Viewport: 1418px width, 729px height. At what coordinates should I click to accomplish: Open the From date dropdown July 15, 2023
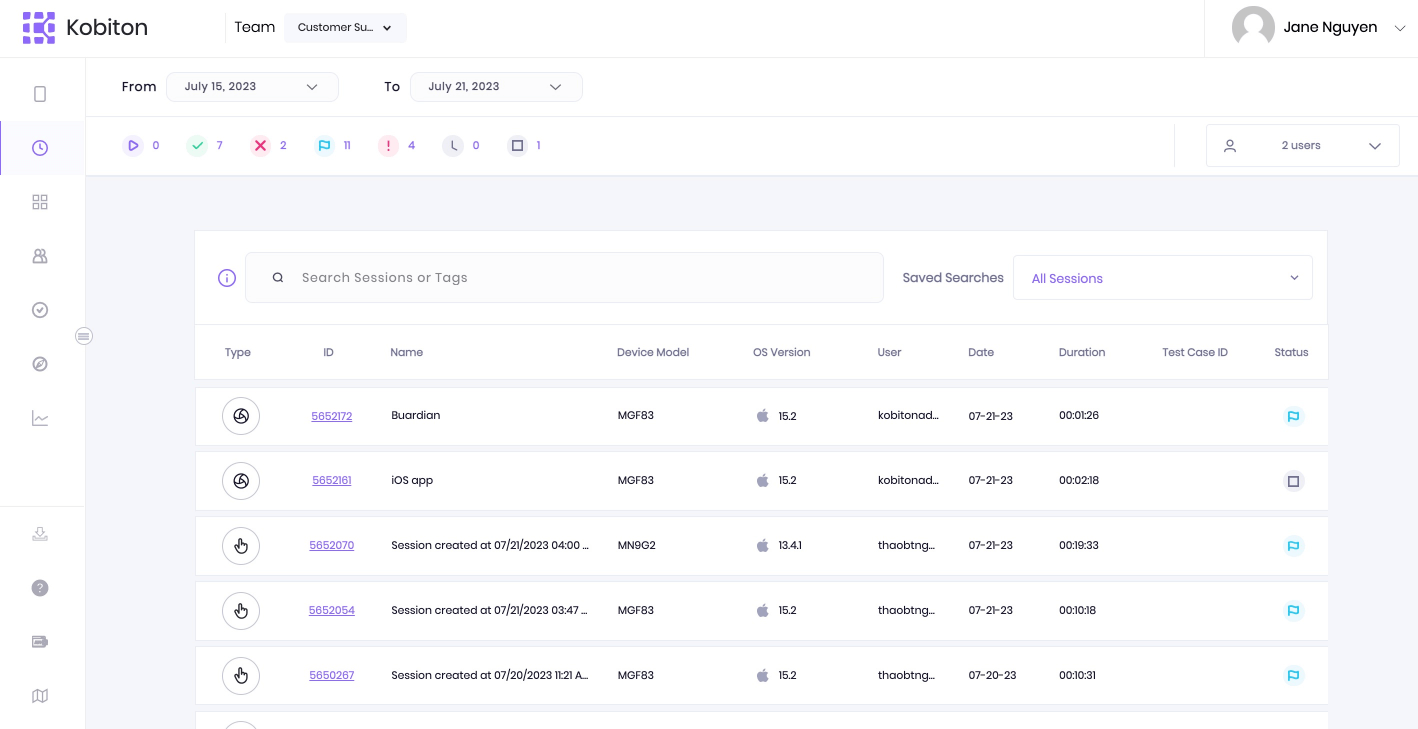252,87
